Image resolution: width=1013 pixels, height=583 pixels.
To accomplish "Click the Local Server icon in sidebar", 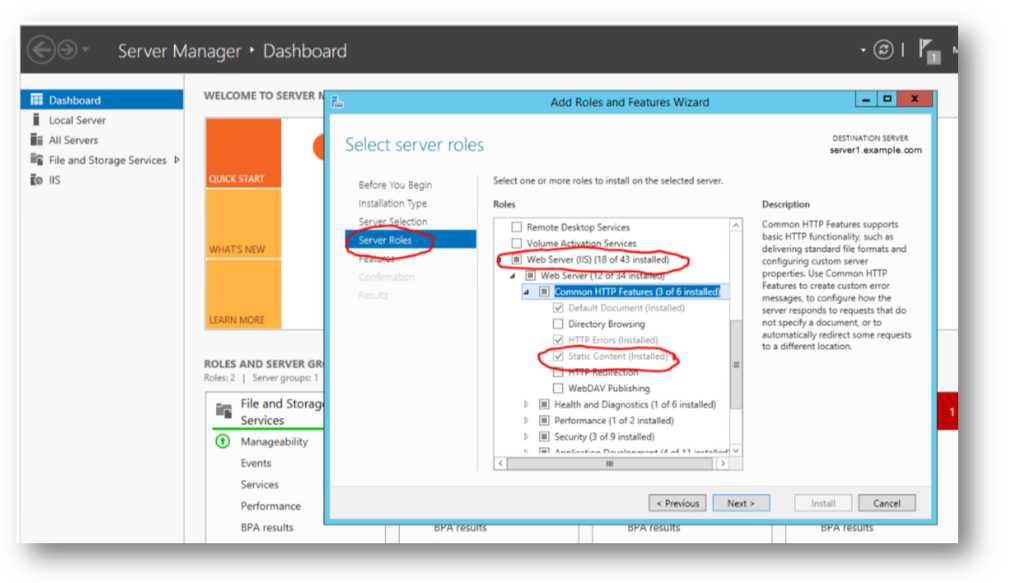I will click(36, 120).
